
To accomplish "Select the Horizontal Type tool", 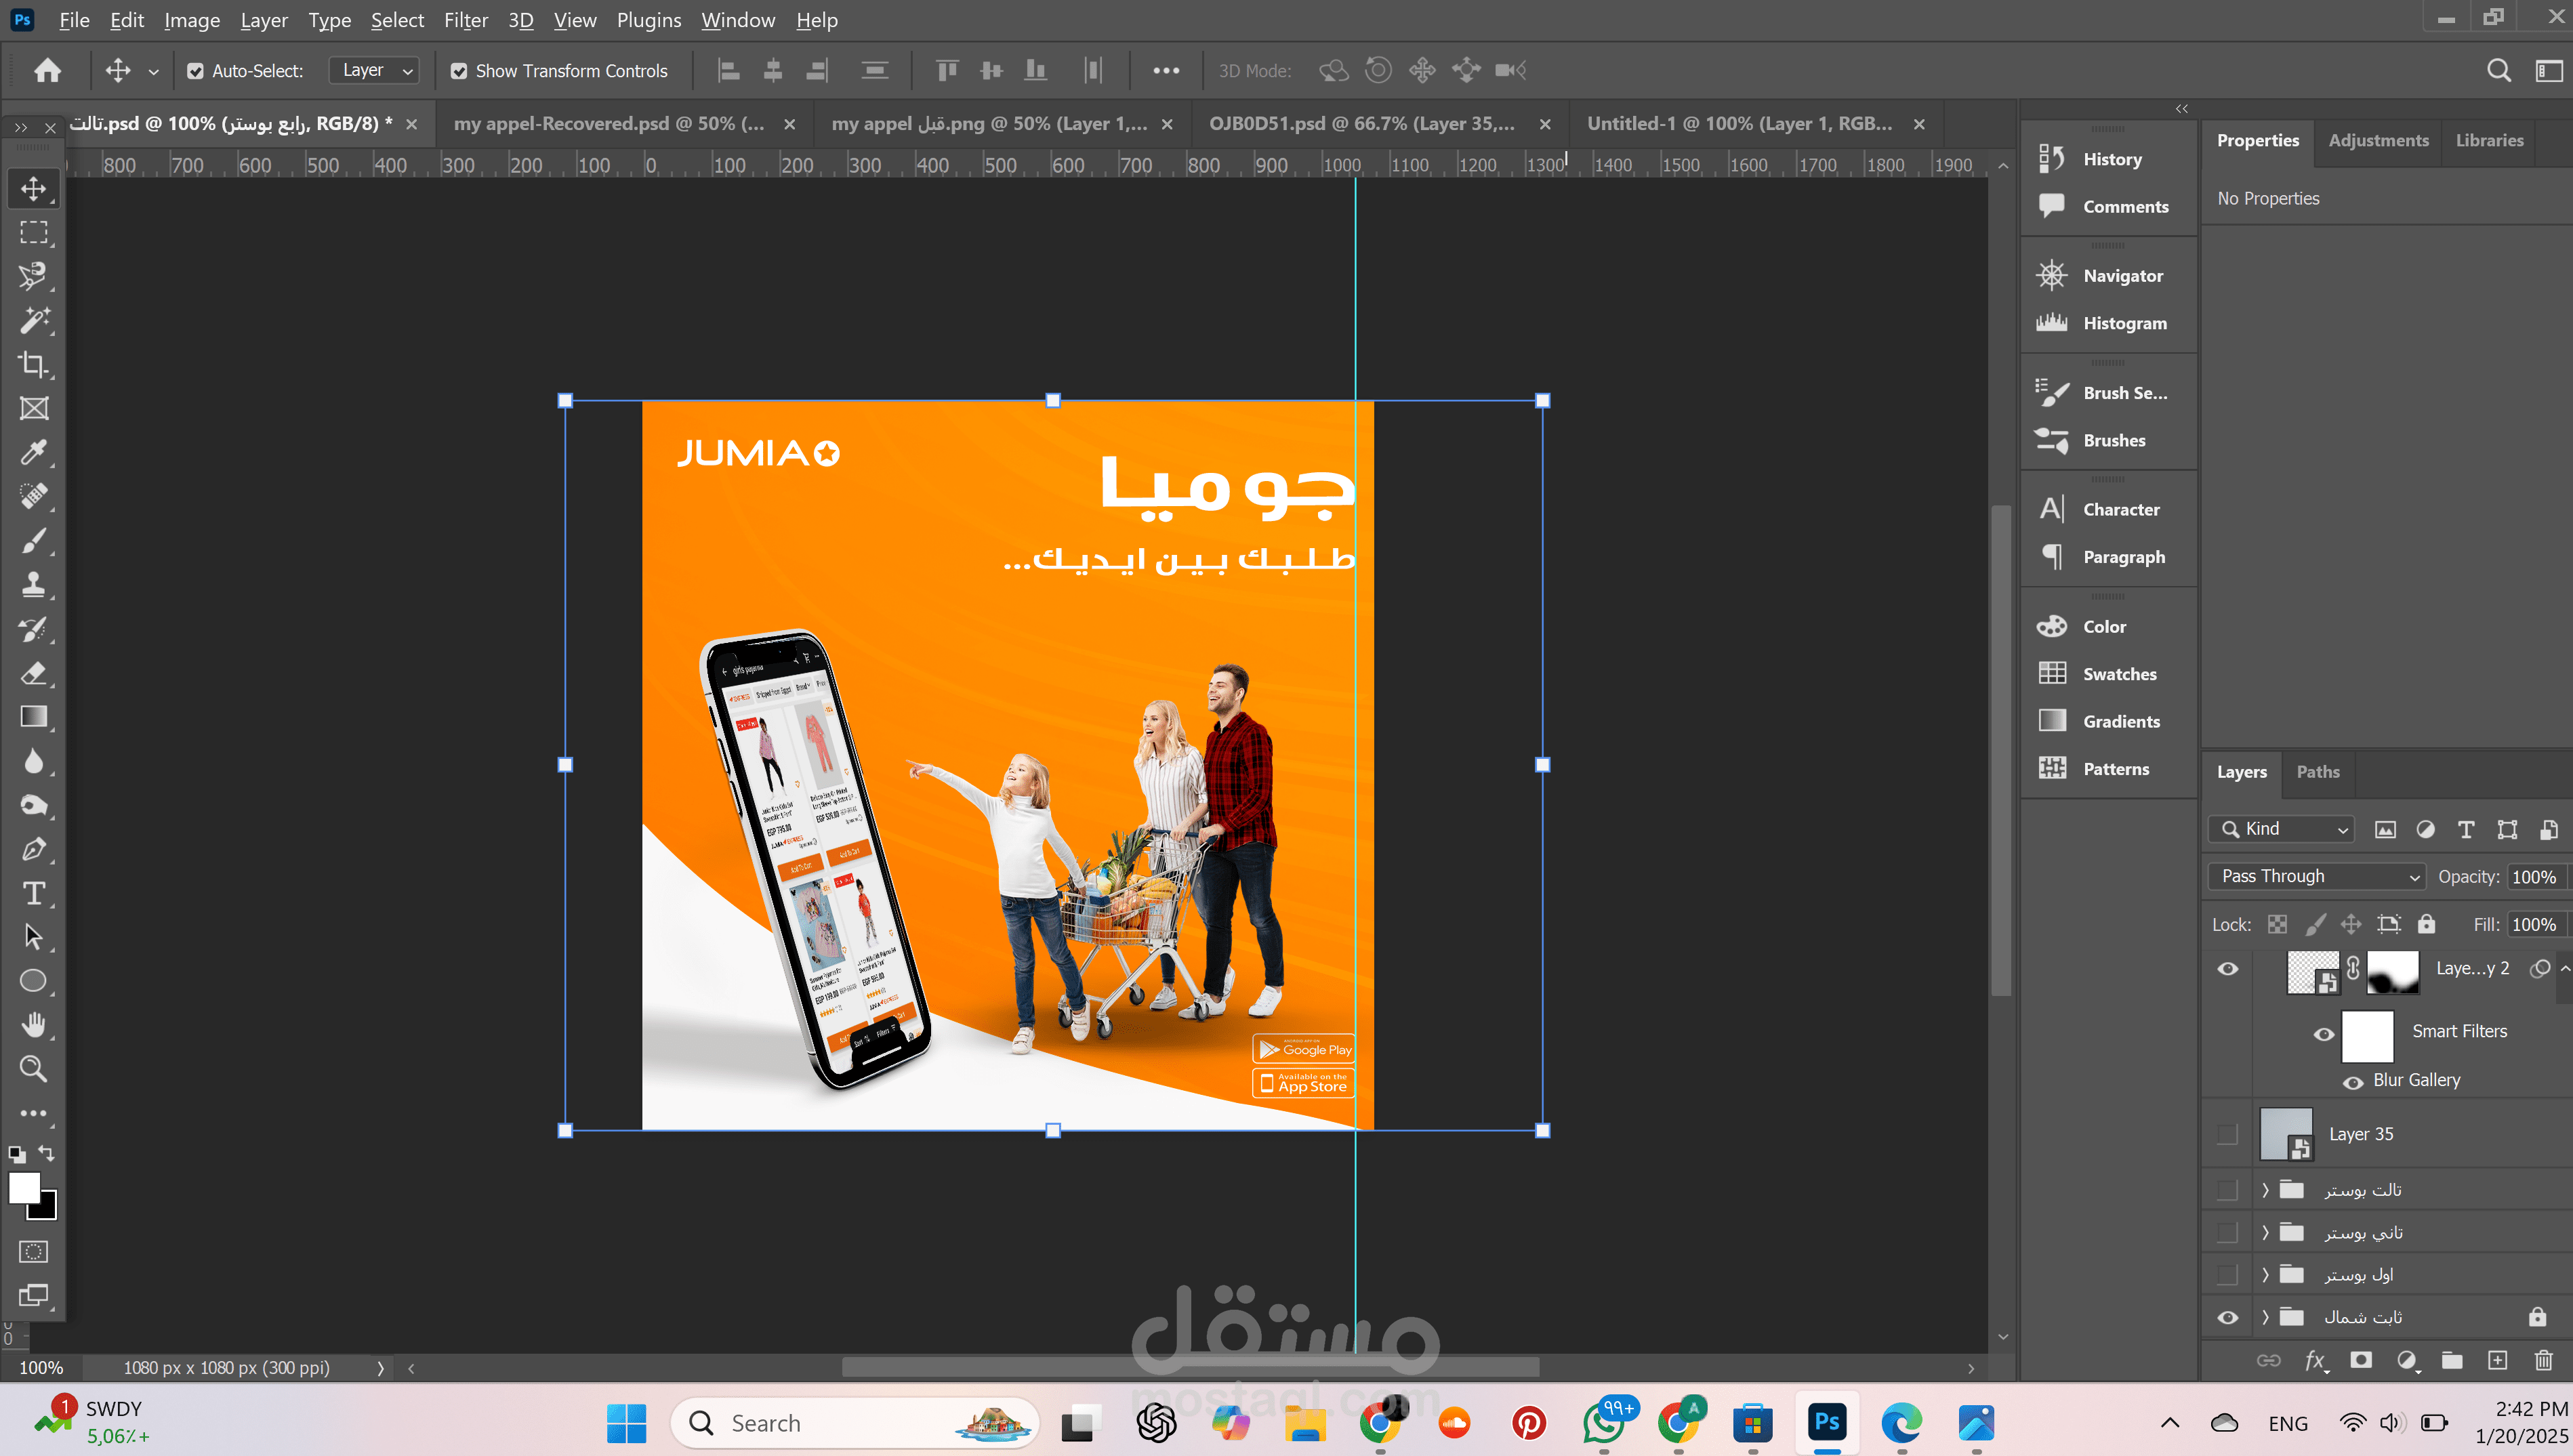I will coord(34,893).
